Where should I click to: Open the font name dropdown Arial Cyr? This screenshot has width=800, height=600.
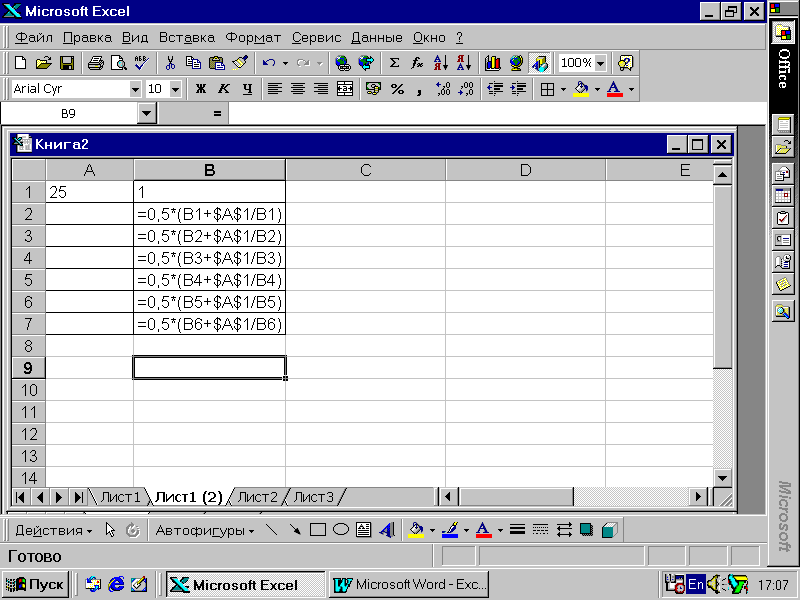(135, 89)
